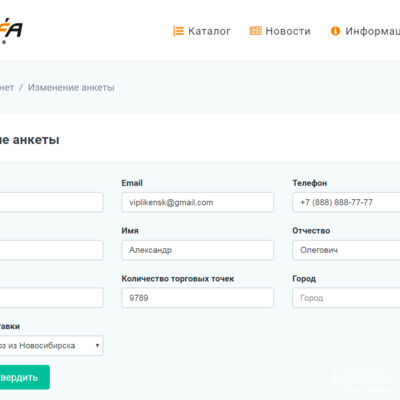Click the Отчество field with Олегович
400x400 pixels.
[x=346, y=250]
